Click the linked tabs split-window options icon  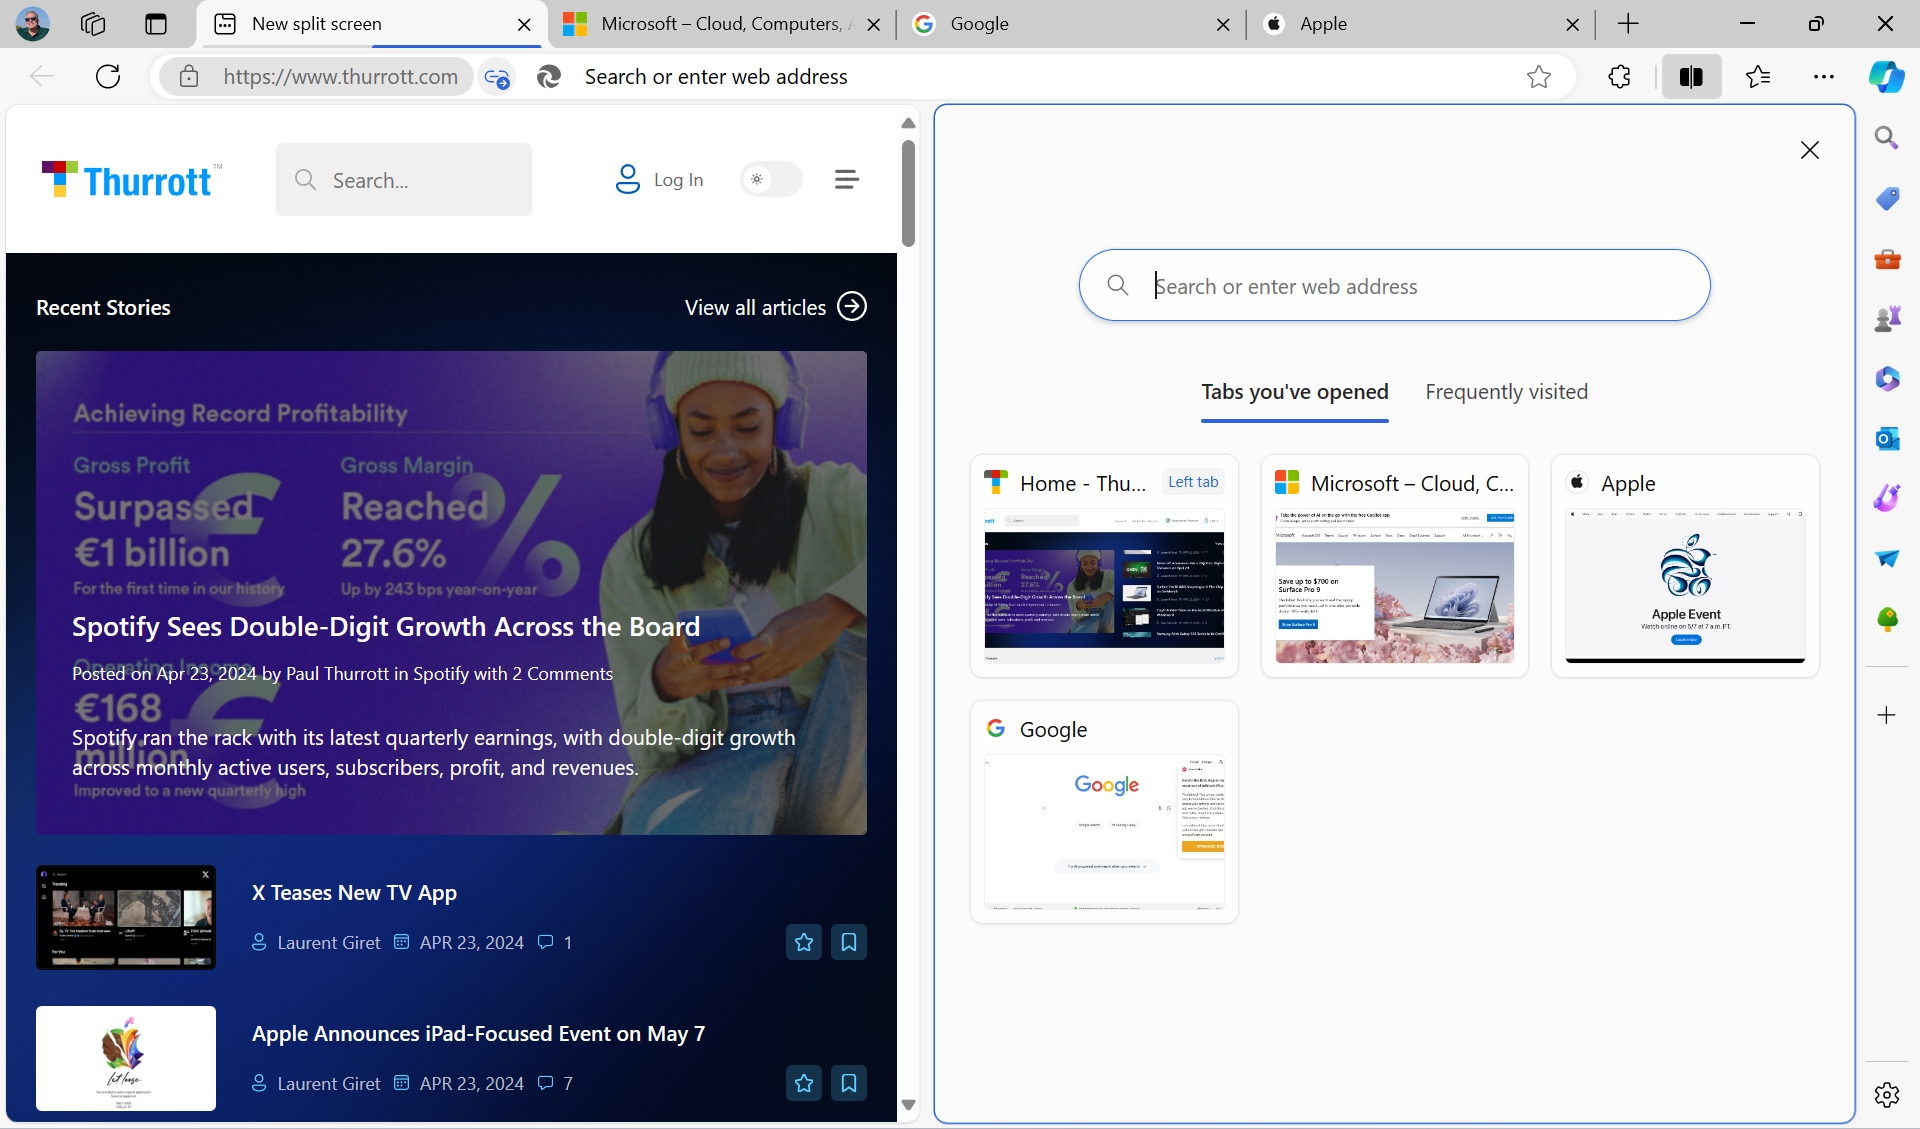tap(496, 77)
